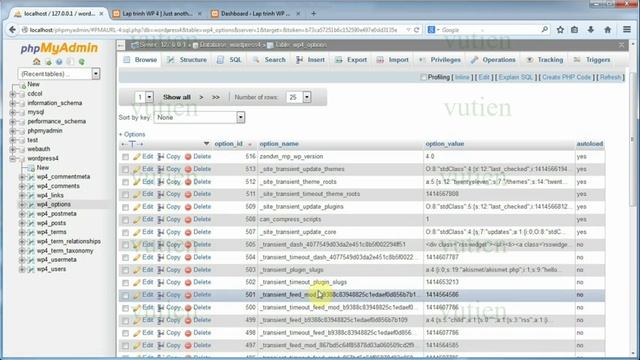This screenshot has width=640, height=360.
Task: Sort by the option_name column header
Action: (279, 144)
